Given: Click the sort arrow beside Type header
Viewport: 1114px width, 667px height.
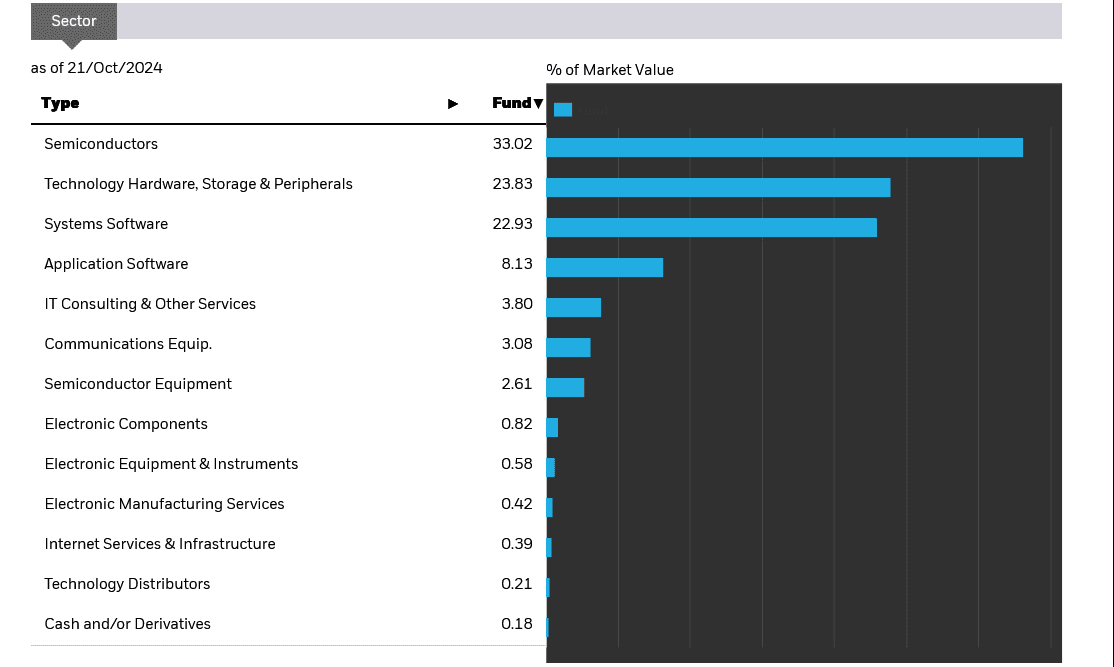Looking at the screenshot, I should pos(453,104).
